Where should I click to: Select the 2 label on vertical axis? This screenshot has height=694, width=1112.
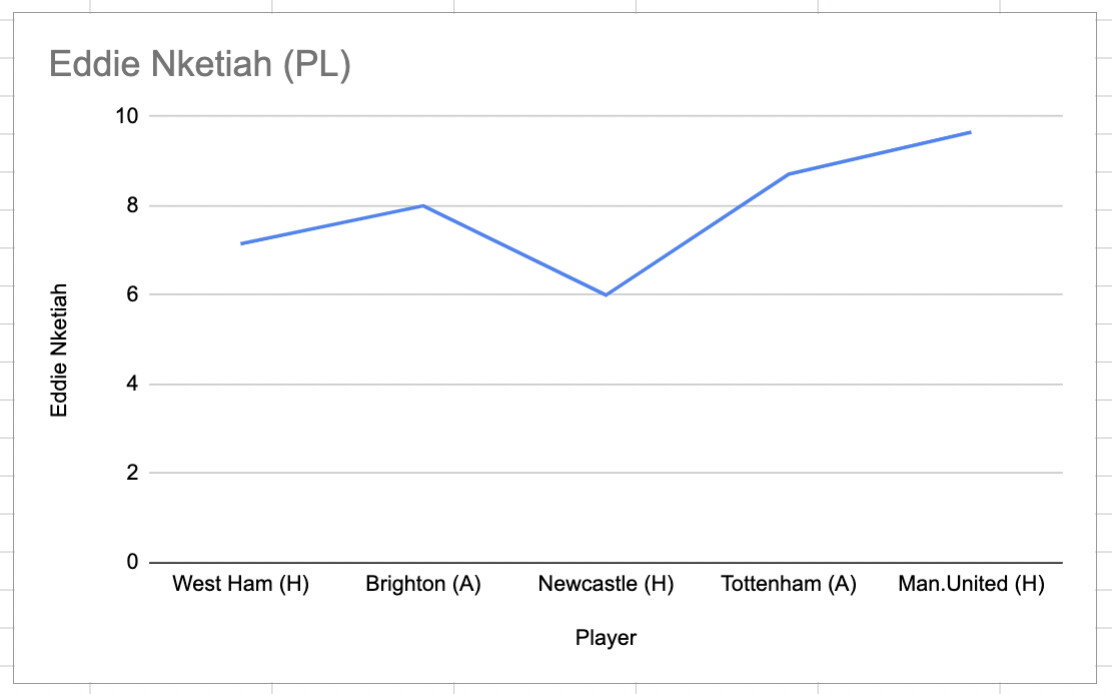pyautogui.click(x=131, y=473)
